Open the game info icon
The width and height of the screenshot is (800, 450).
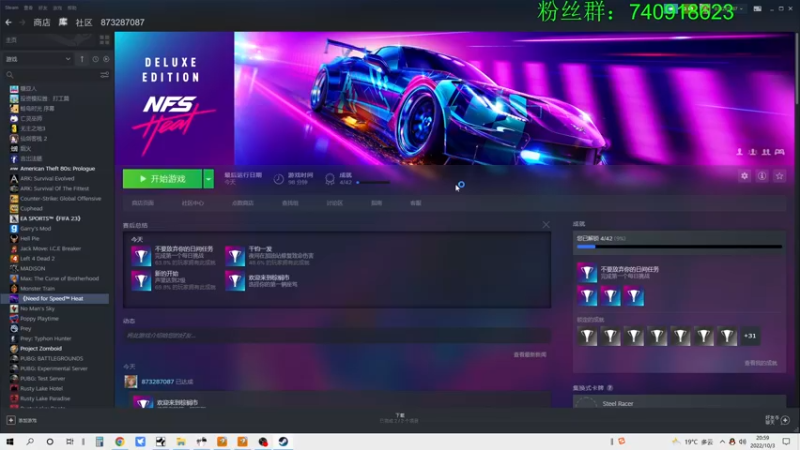(762, 176)
